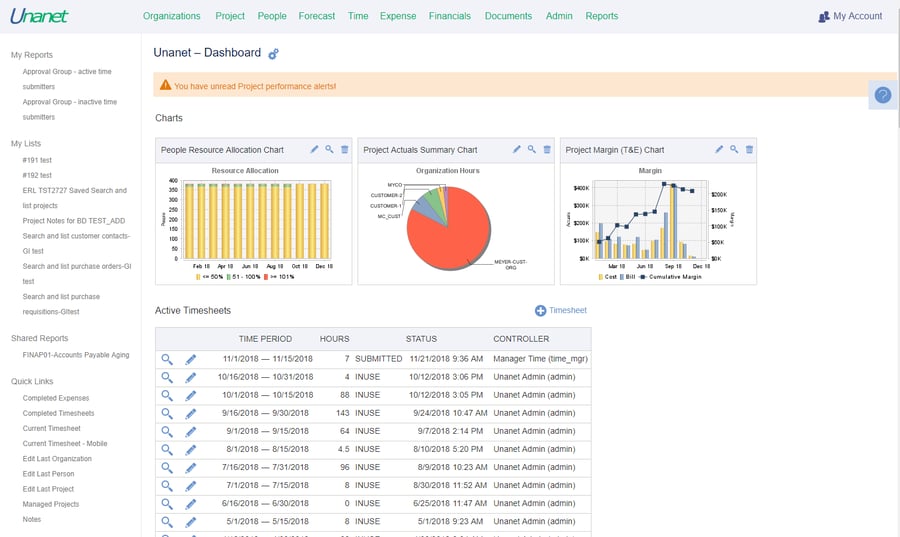Viewport: 900px width, 537px height.
Task: Open the help question mark button
Action: (883, 95)
